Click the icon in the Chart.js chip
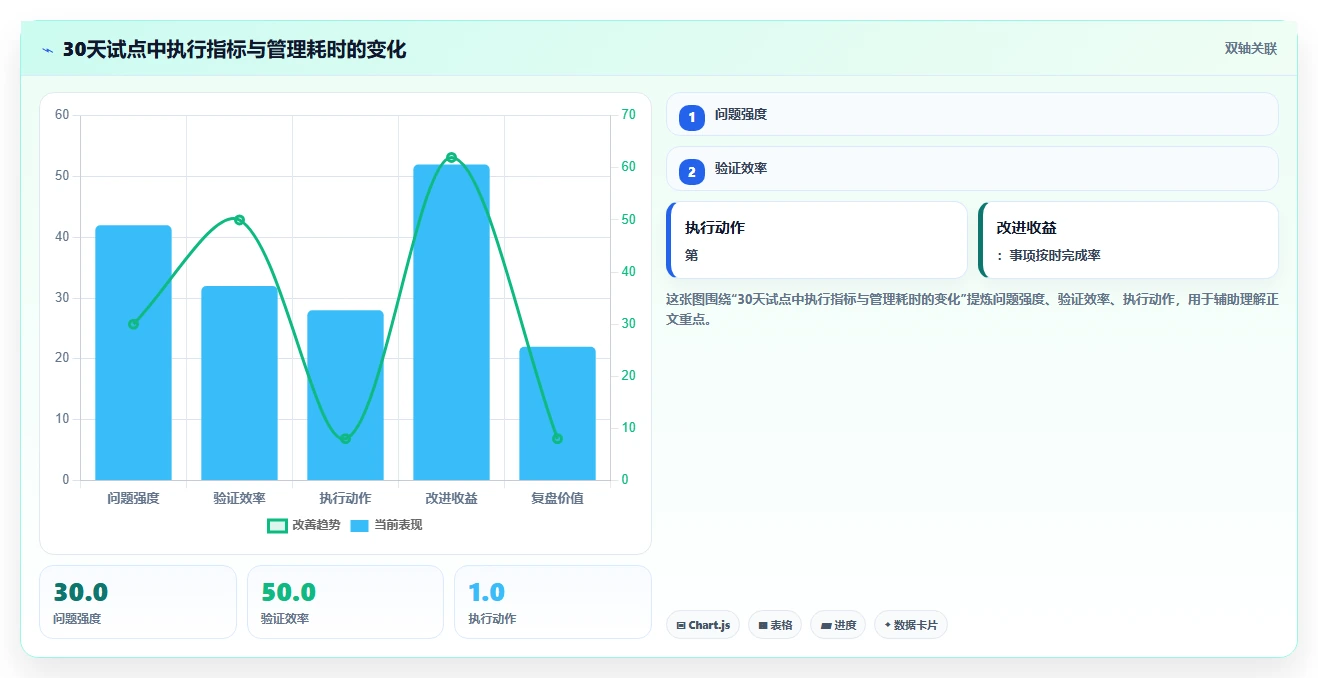Screen dimensions: 1318x678 click(681, 626)
